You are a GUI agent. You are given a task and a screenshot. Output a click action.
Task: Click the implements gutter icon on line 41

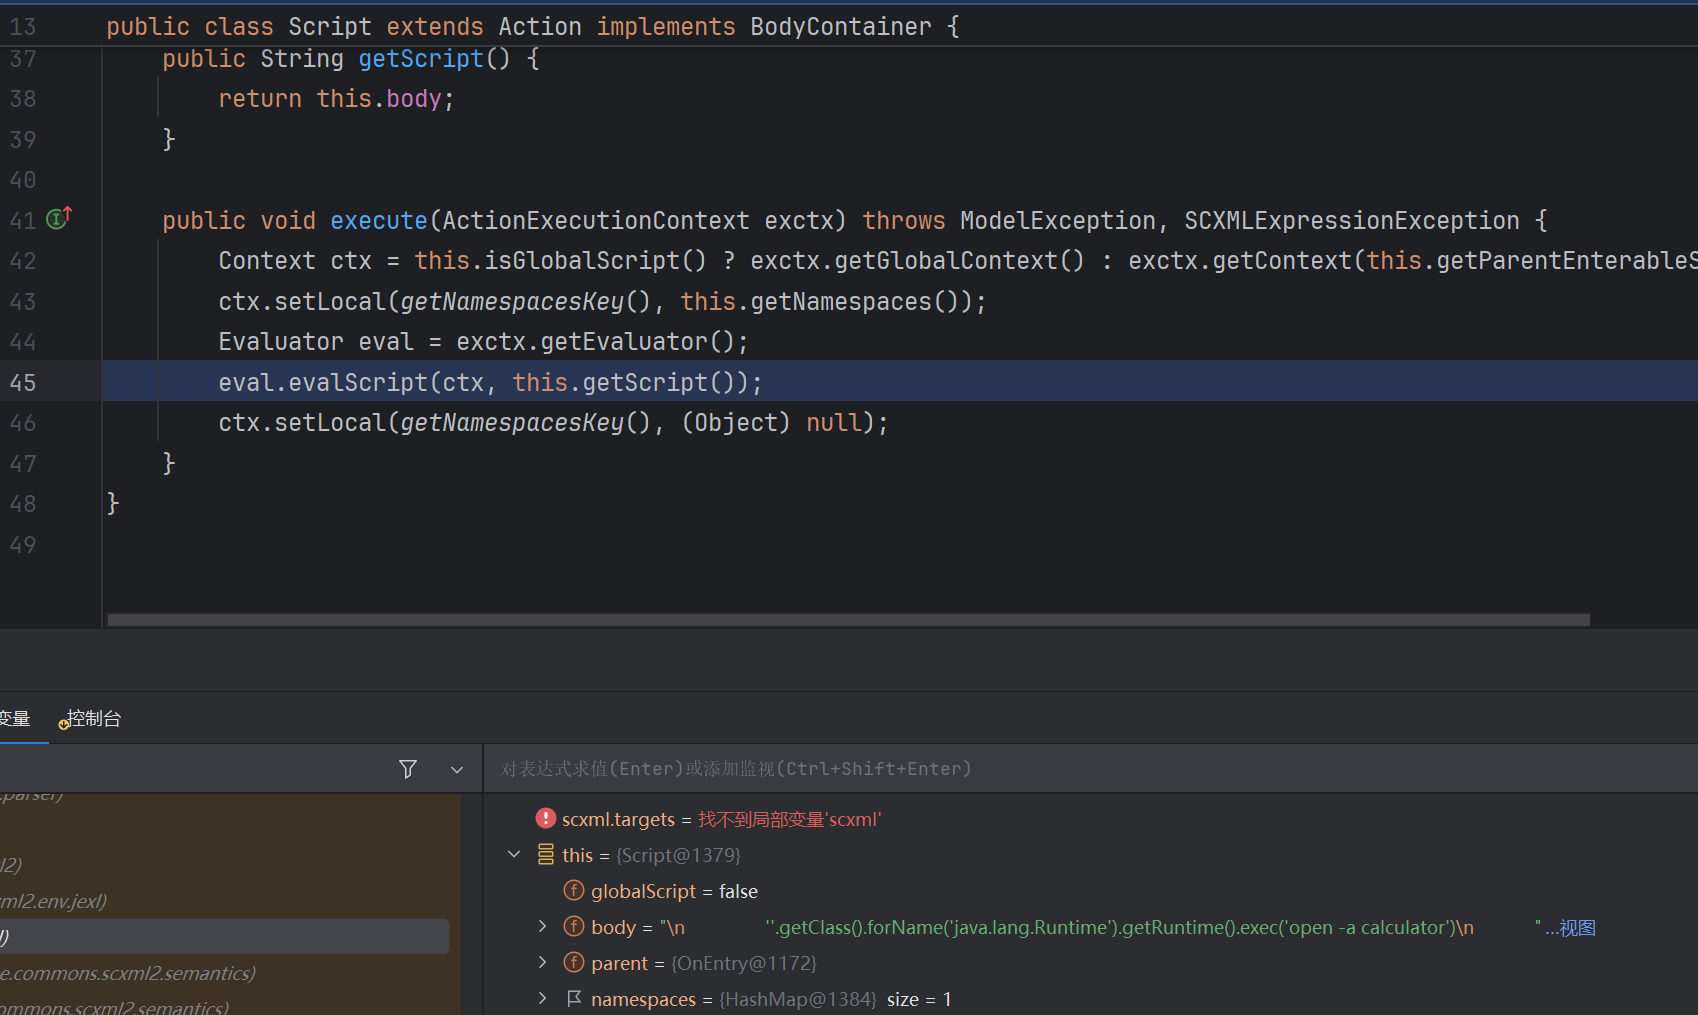click(59, 218)
